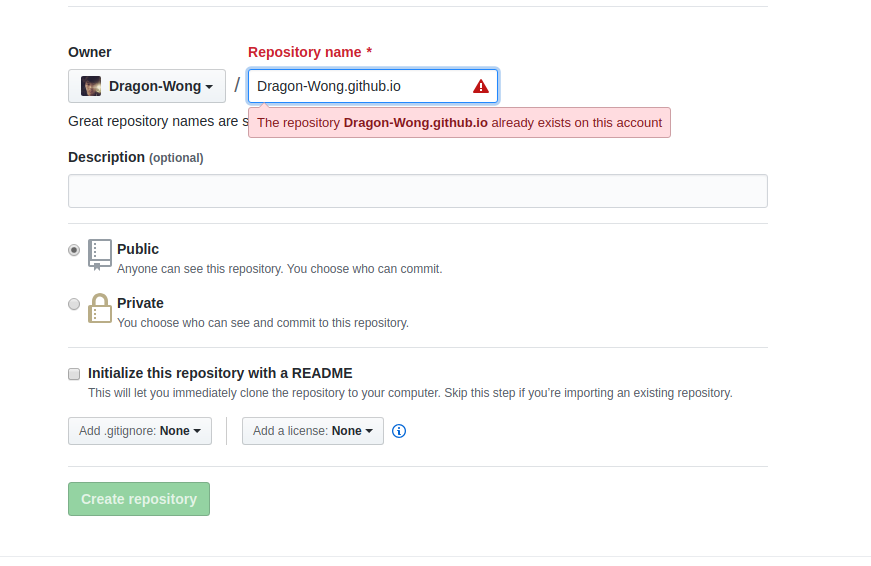Select the Public radio button
The image size is (871, 566).
[74, 250]
